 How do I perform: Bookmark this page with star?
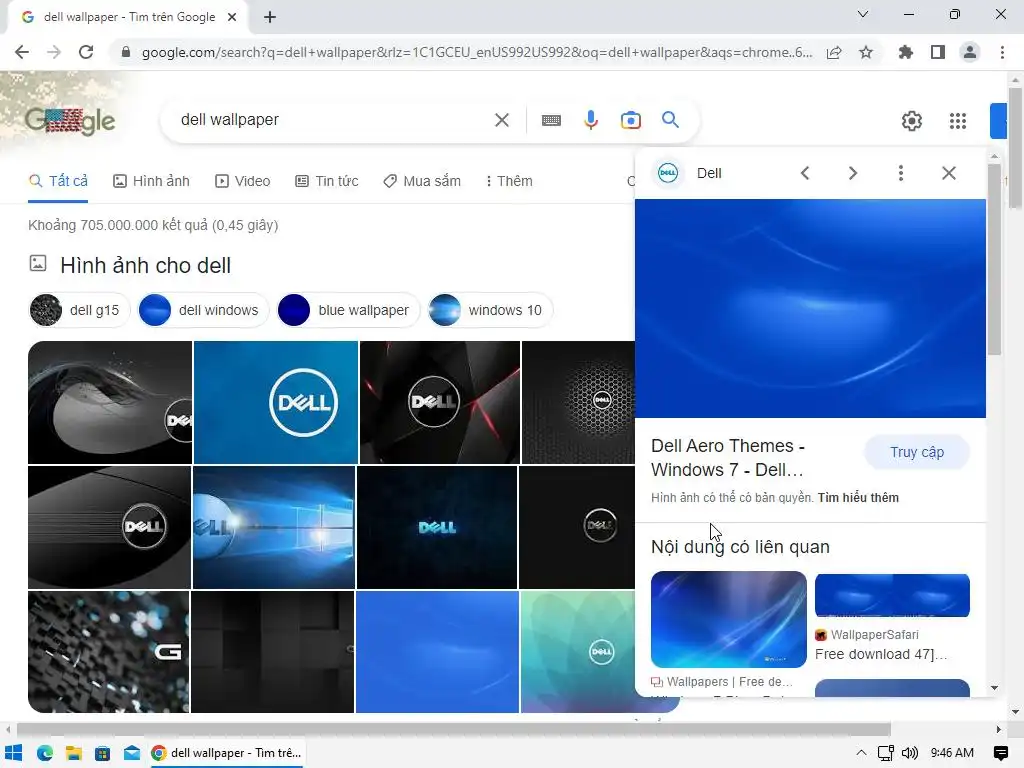[x=866, y=52]
